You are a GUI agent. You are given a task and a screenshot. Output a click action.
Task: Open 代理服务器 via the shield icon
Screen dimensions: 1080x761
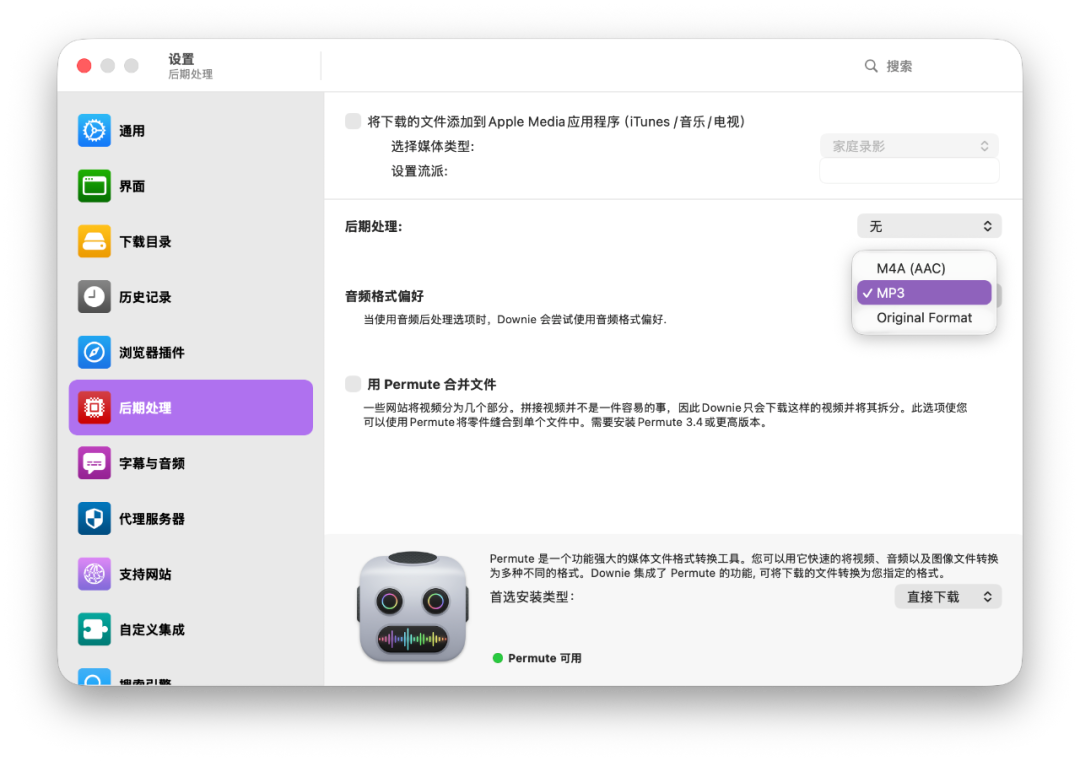coord(93,518)
